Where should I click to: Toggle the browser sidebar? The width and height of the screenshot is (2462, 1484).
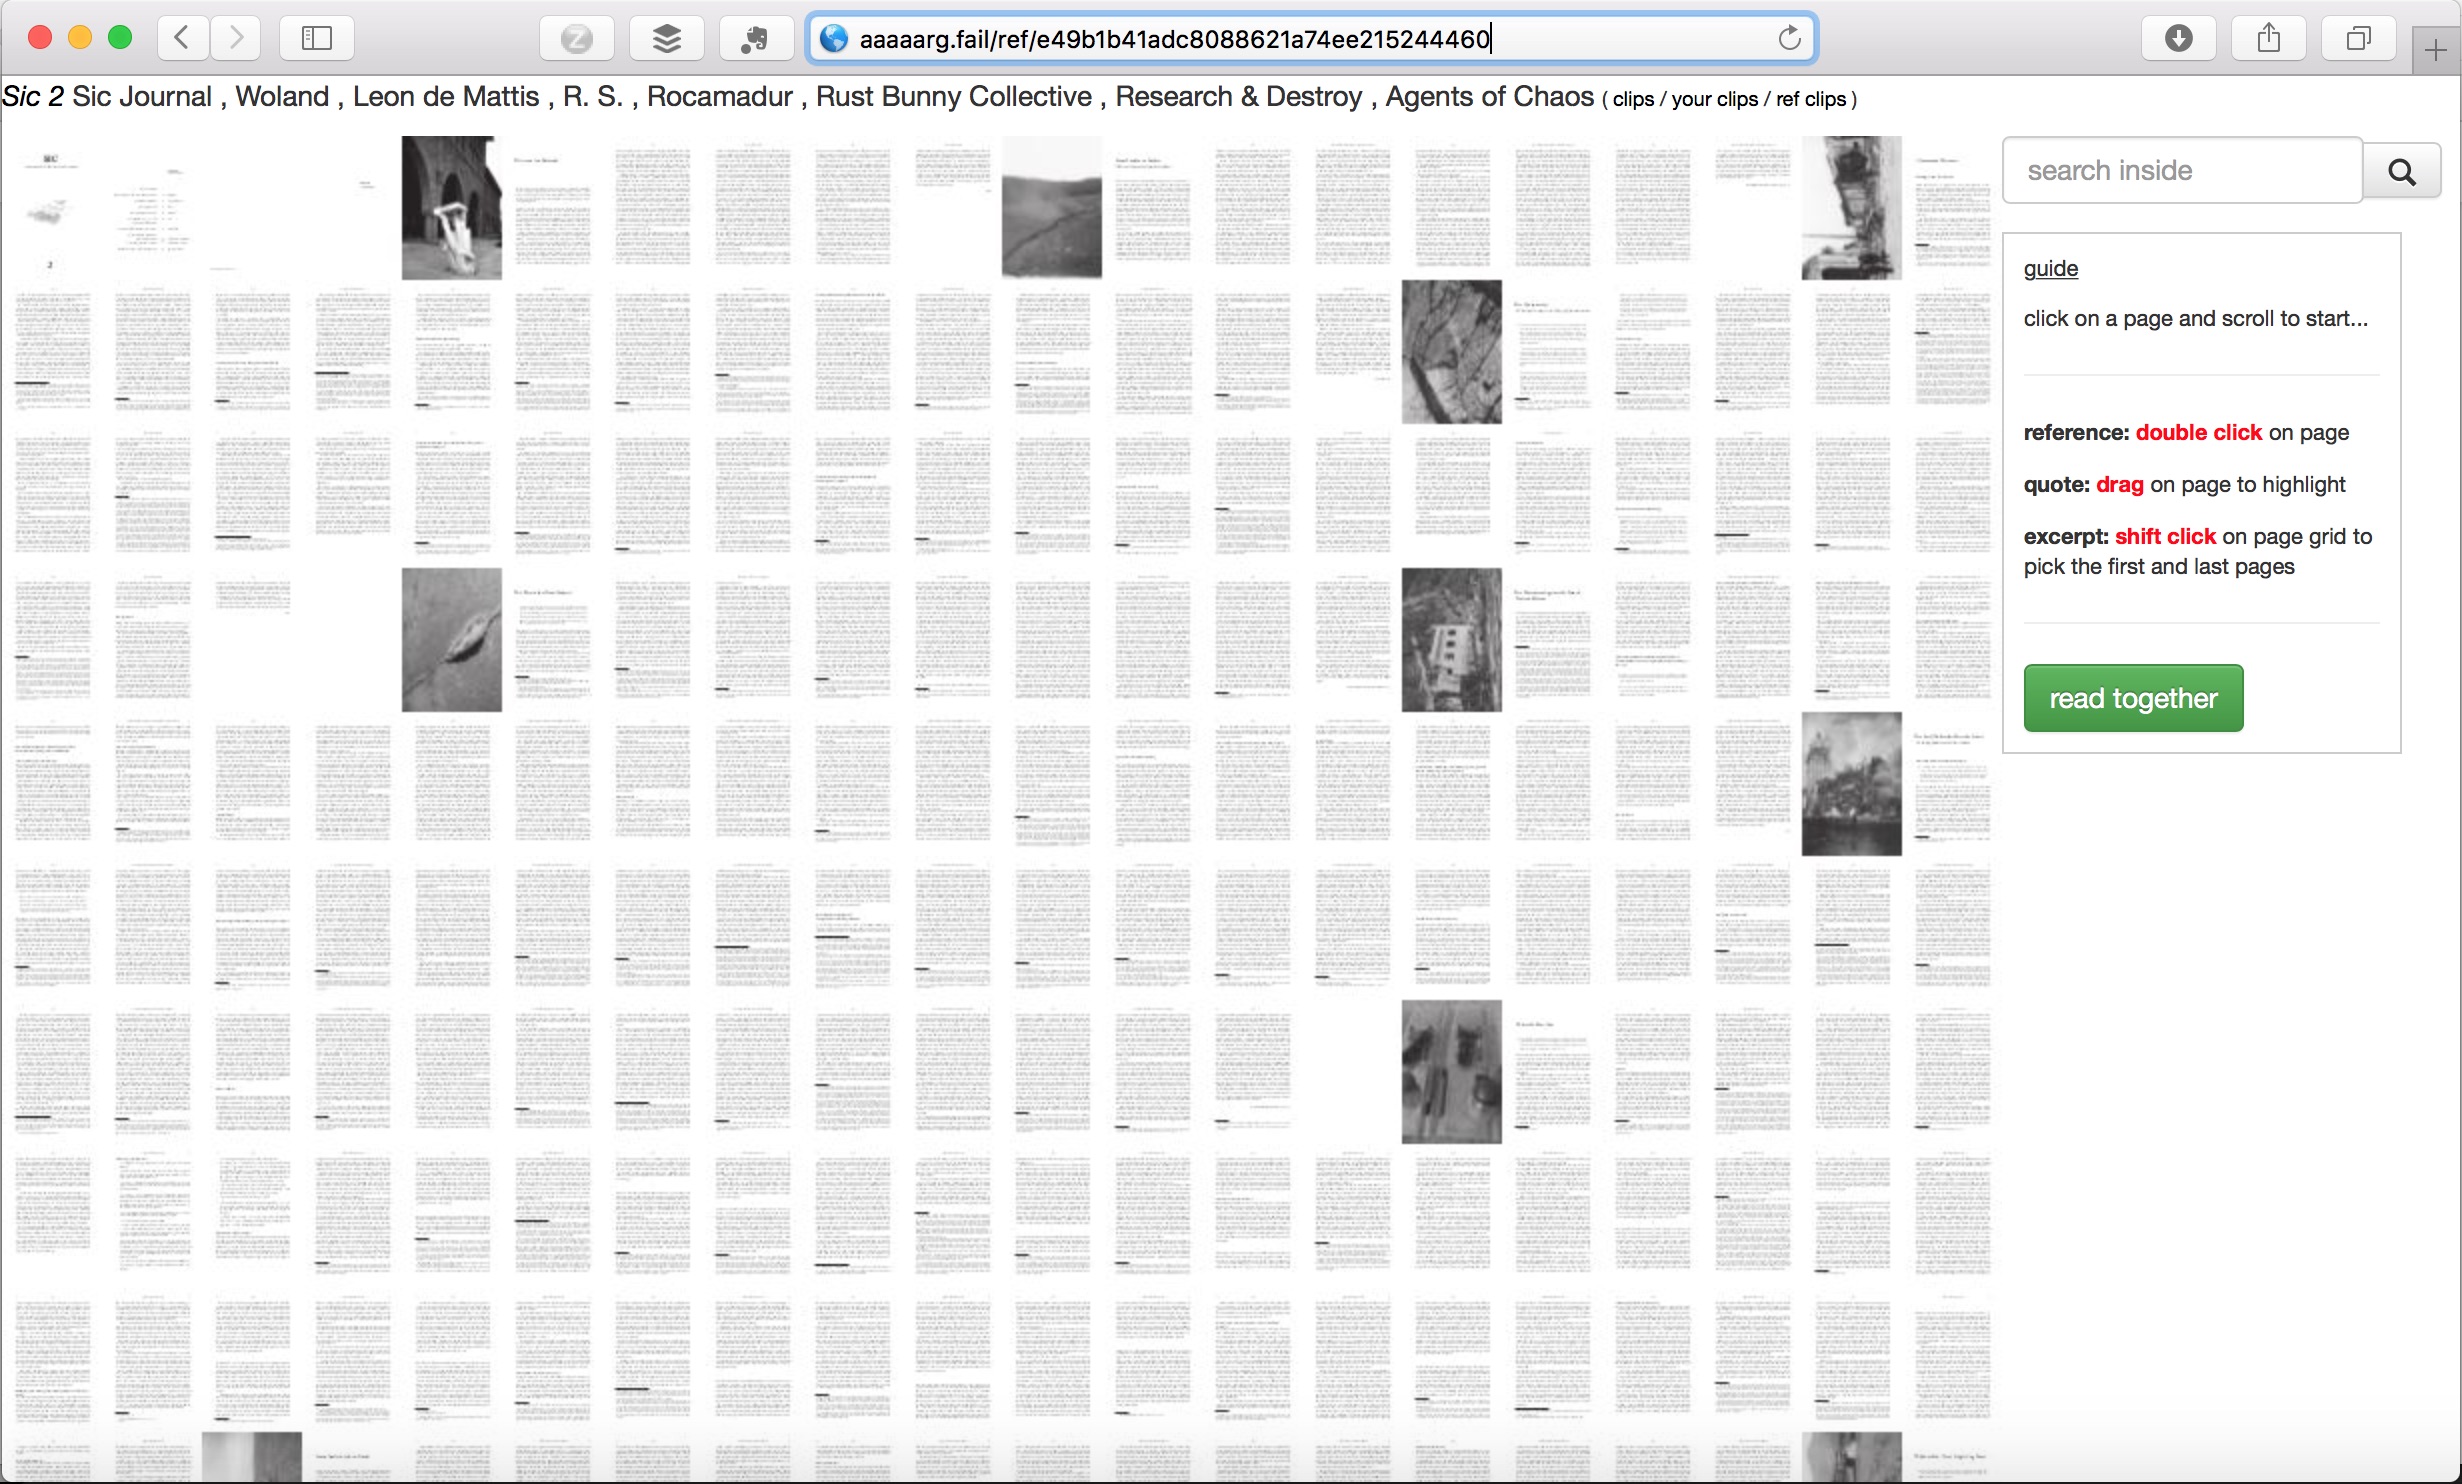[316, 37]
